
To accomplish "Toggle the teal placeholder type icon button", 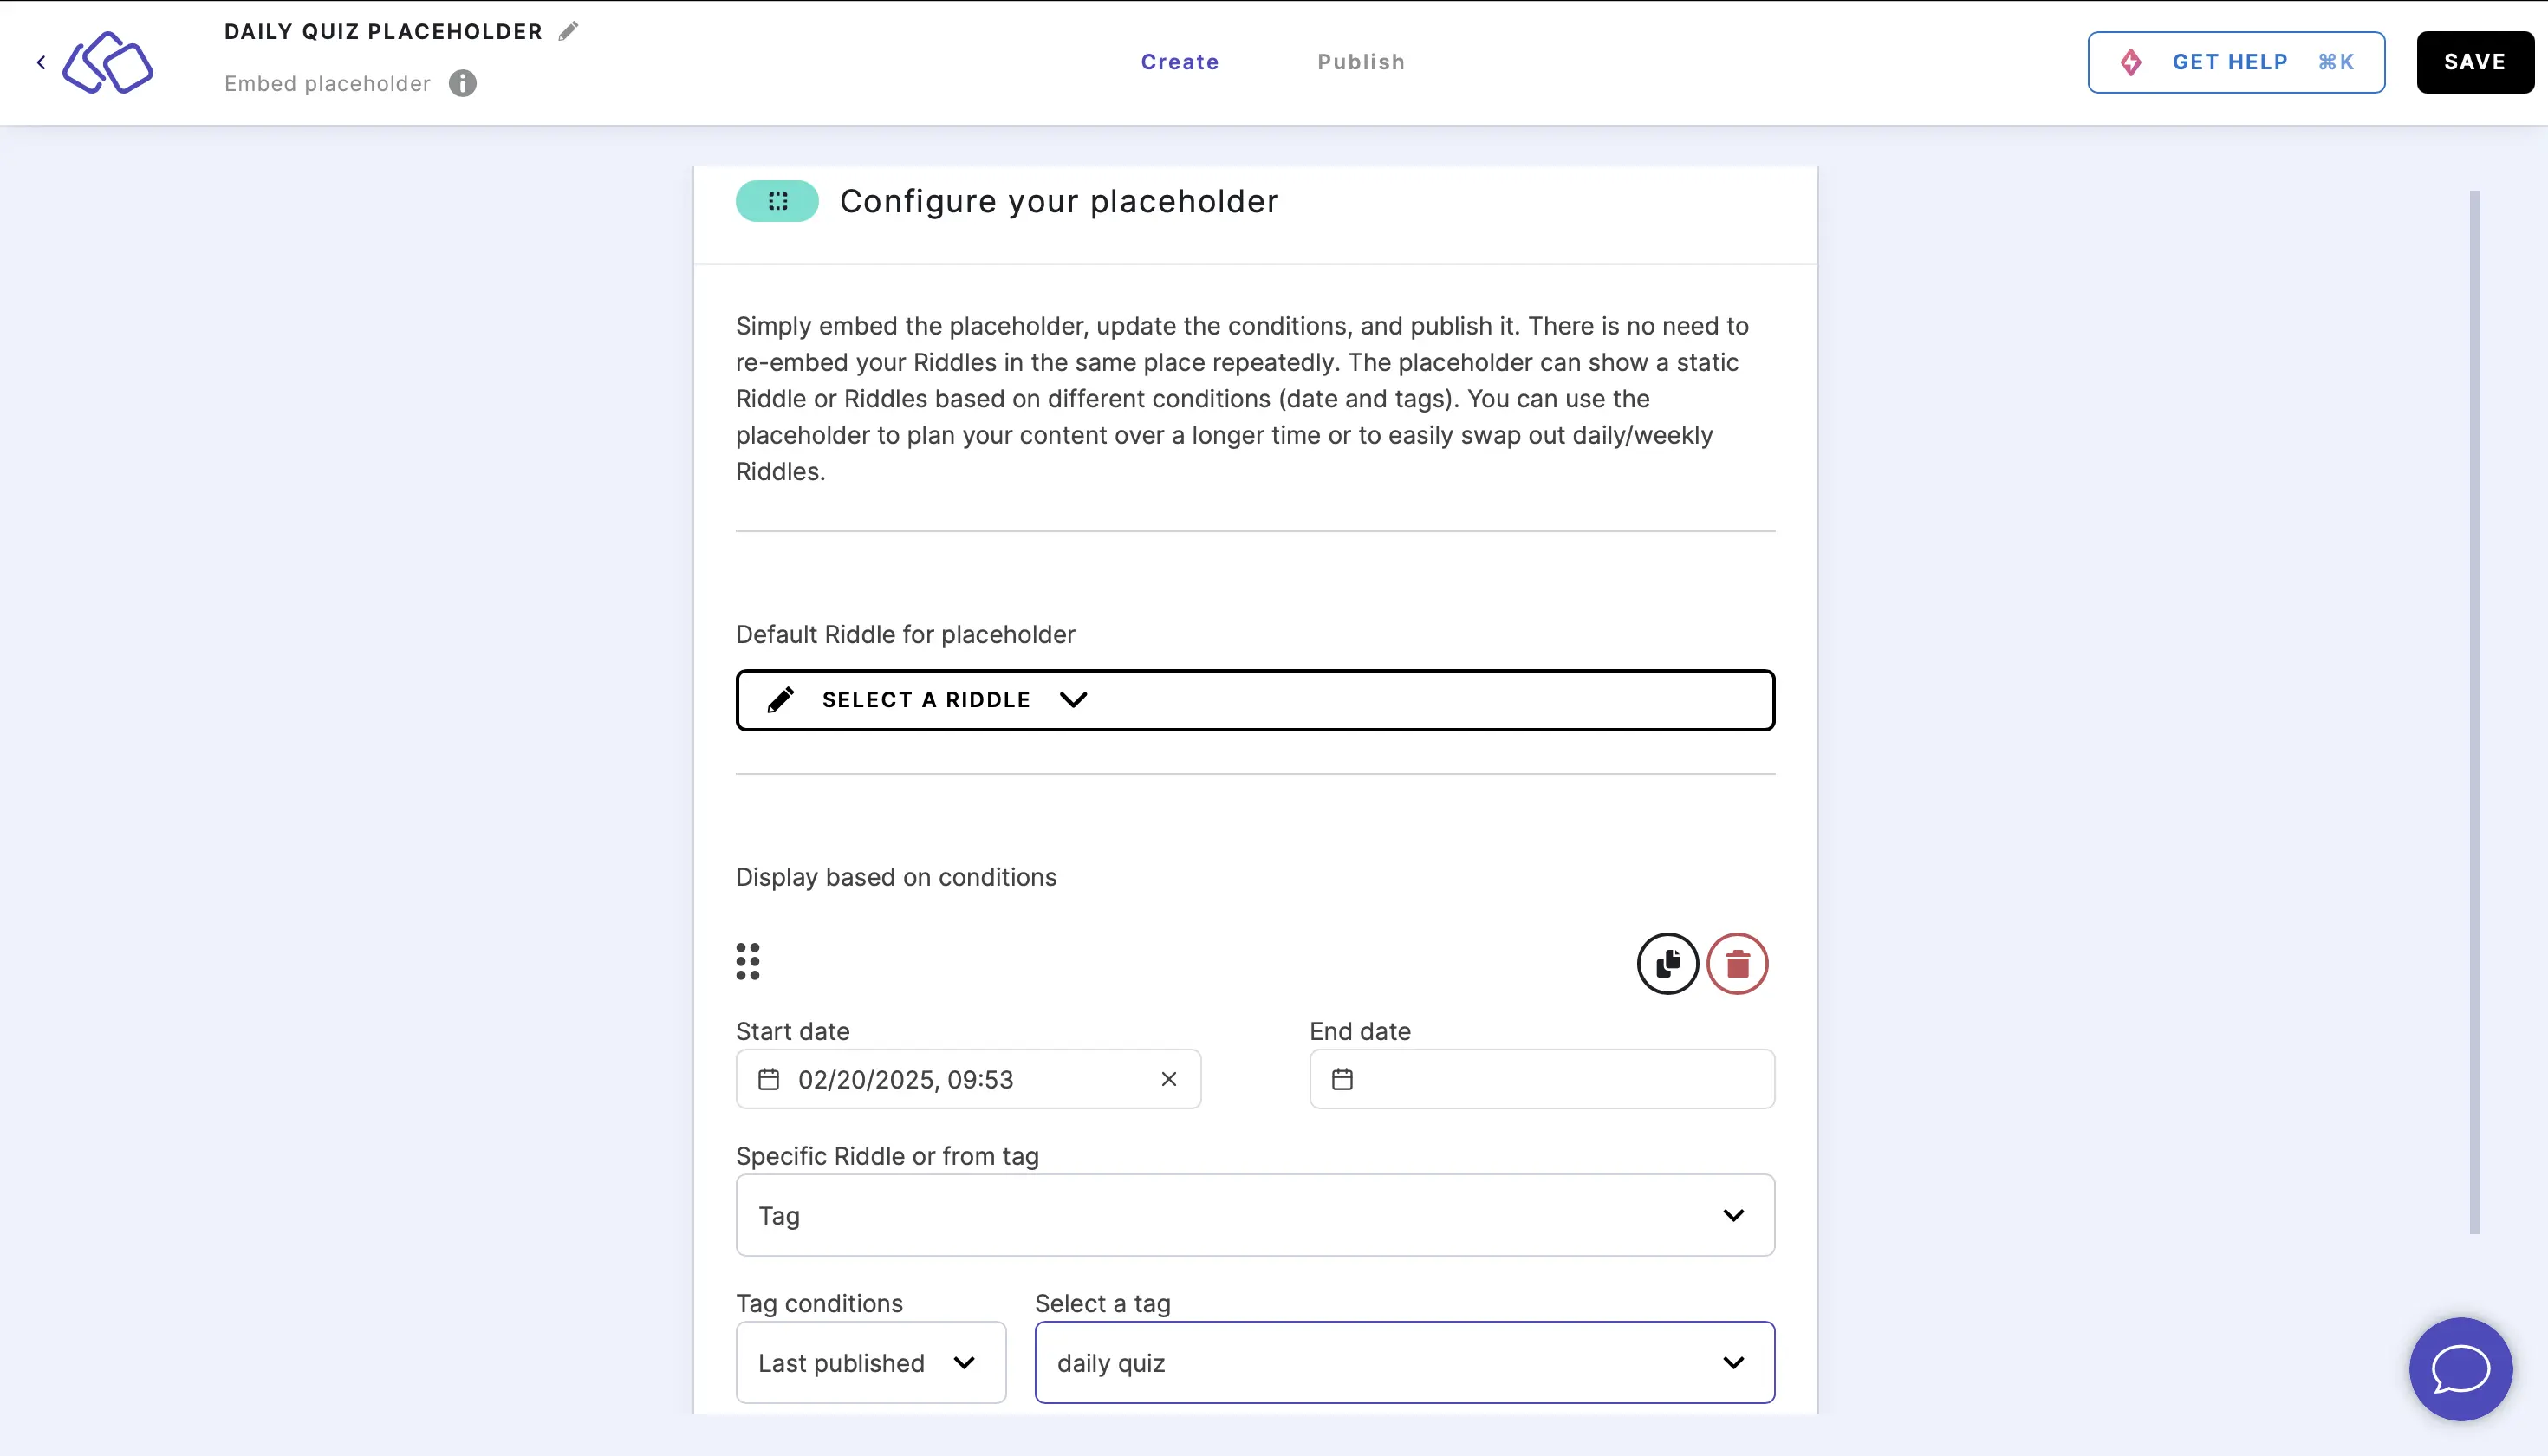I will (x=777, y=201).
